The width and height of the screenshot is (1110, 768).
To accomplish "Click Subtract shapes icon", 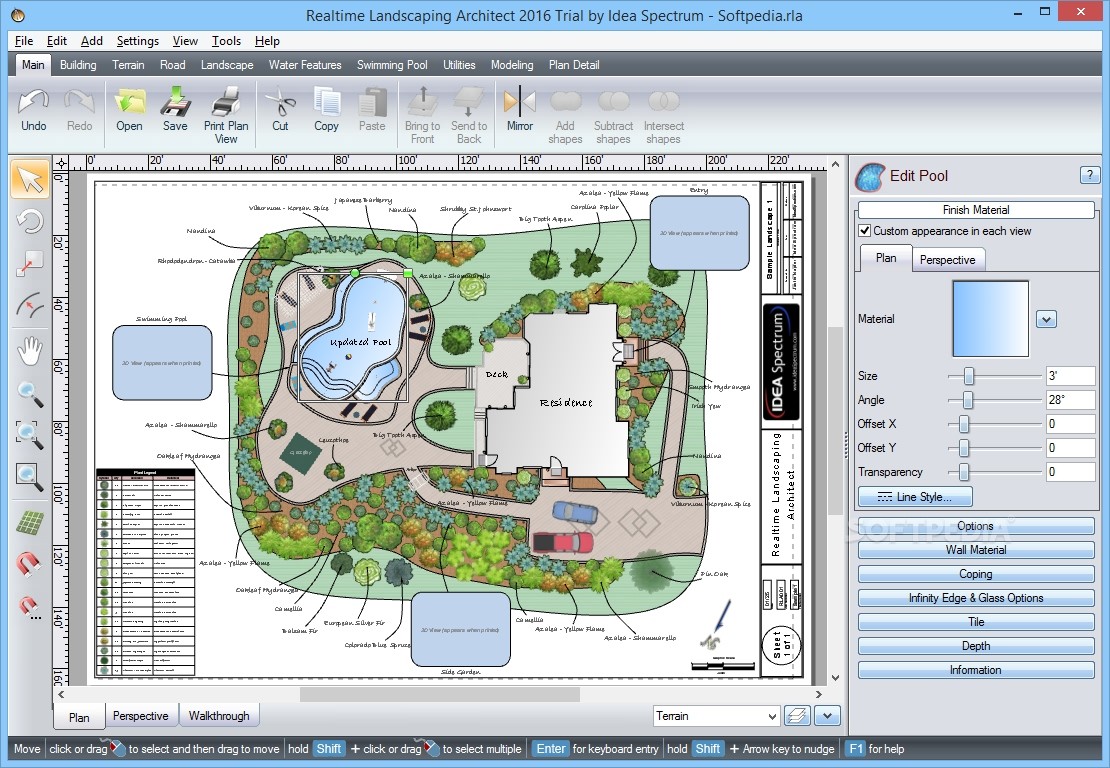I will (613, 115).
